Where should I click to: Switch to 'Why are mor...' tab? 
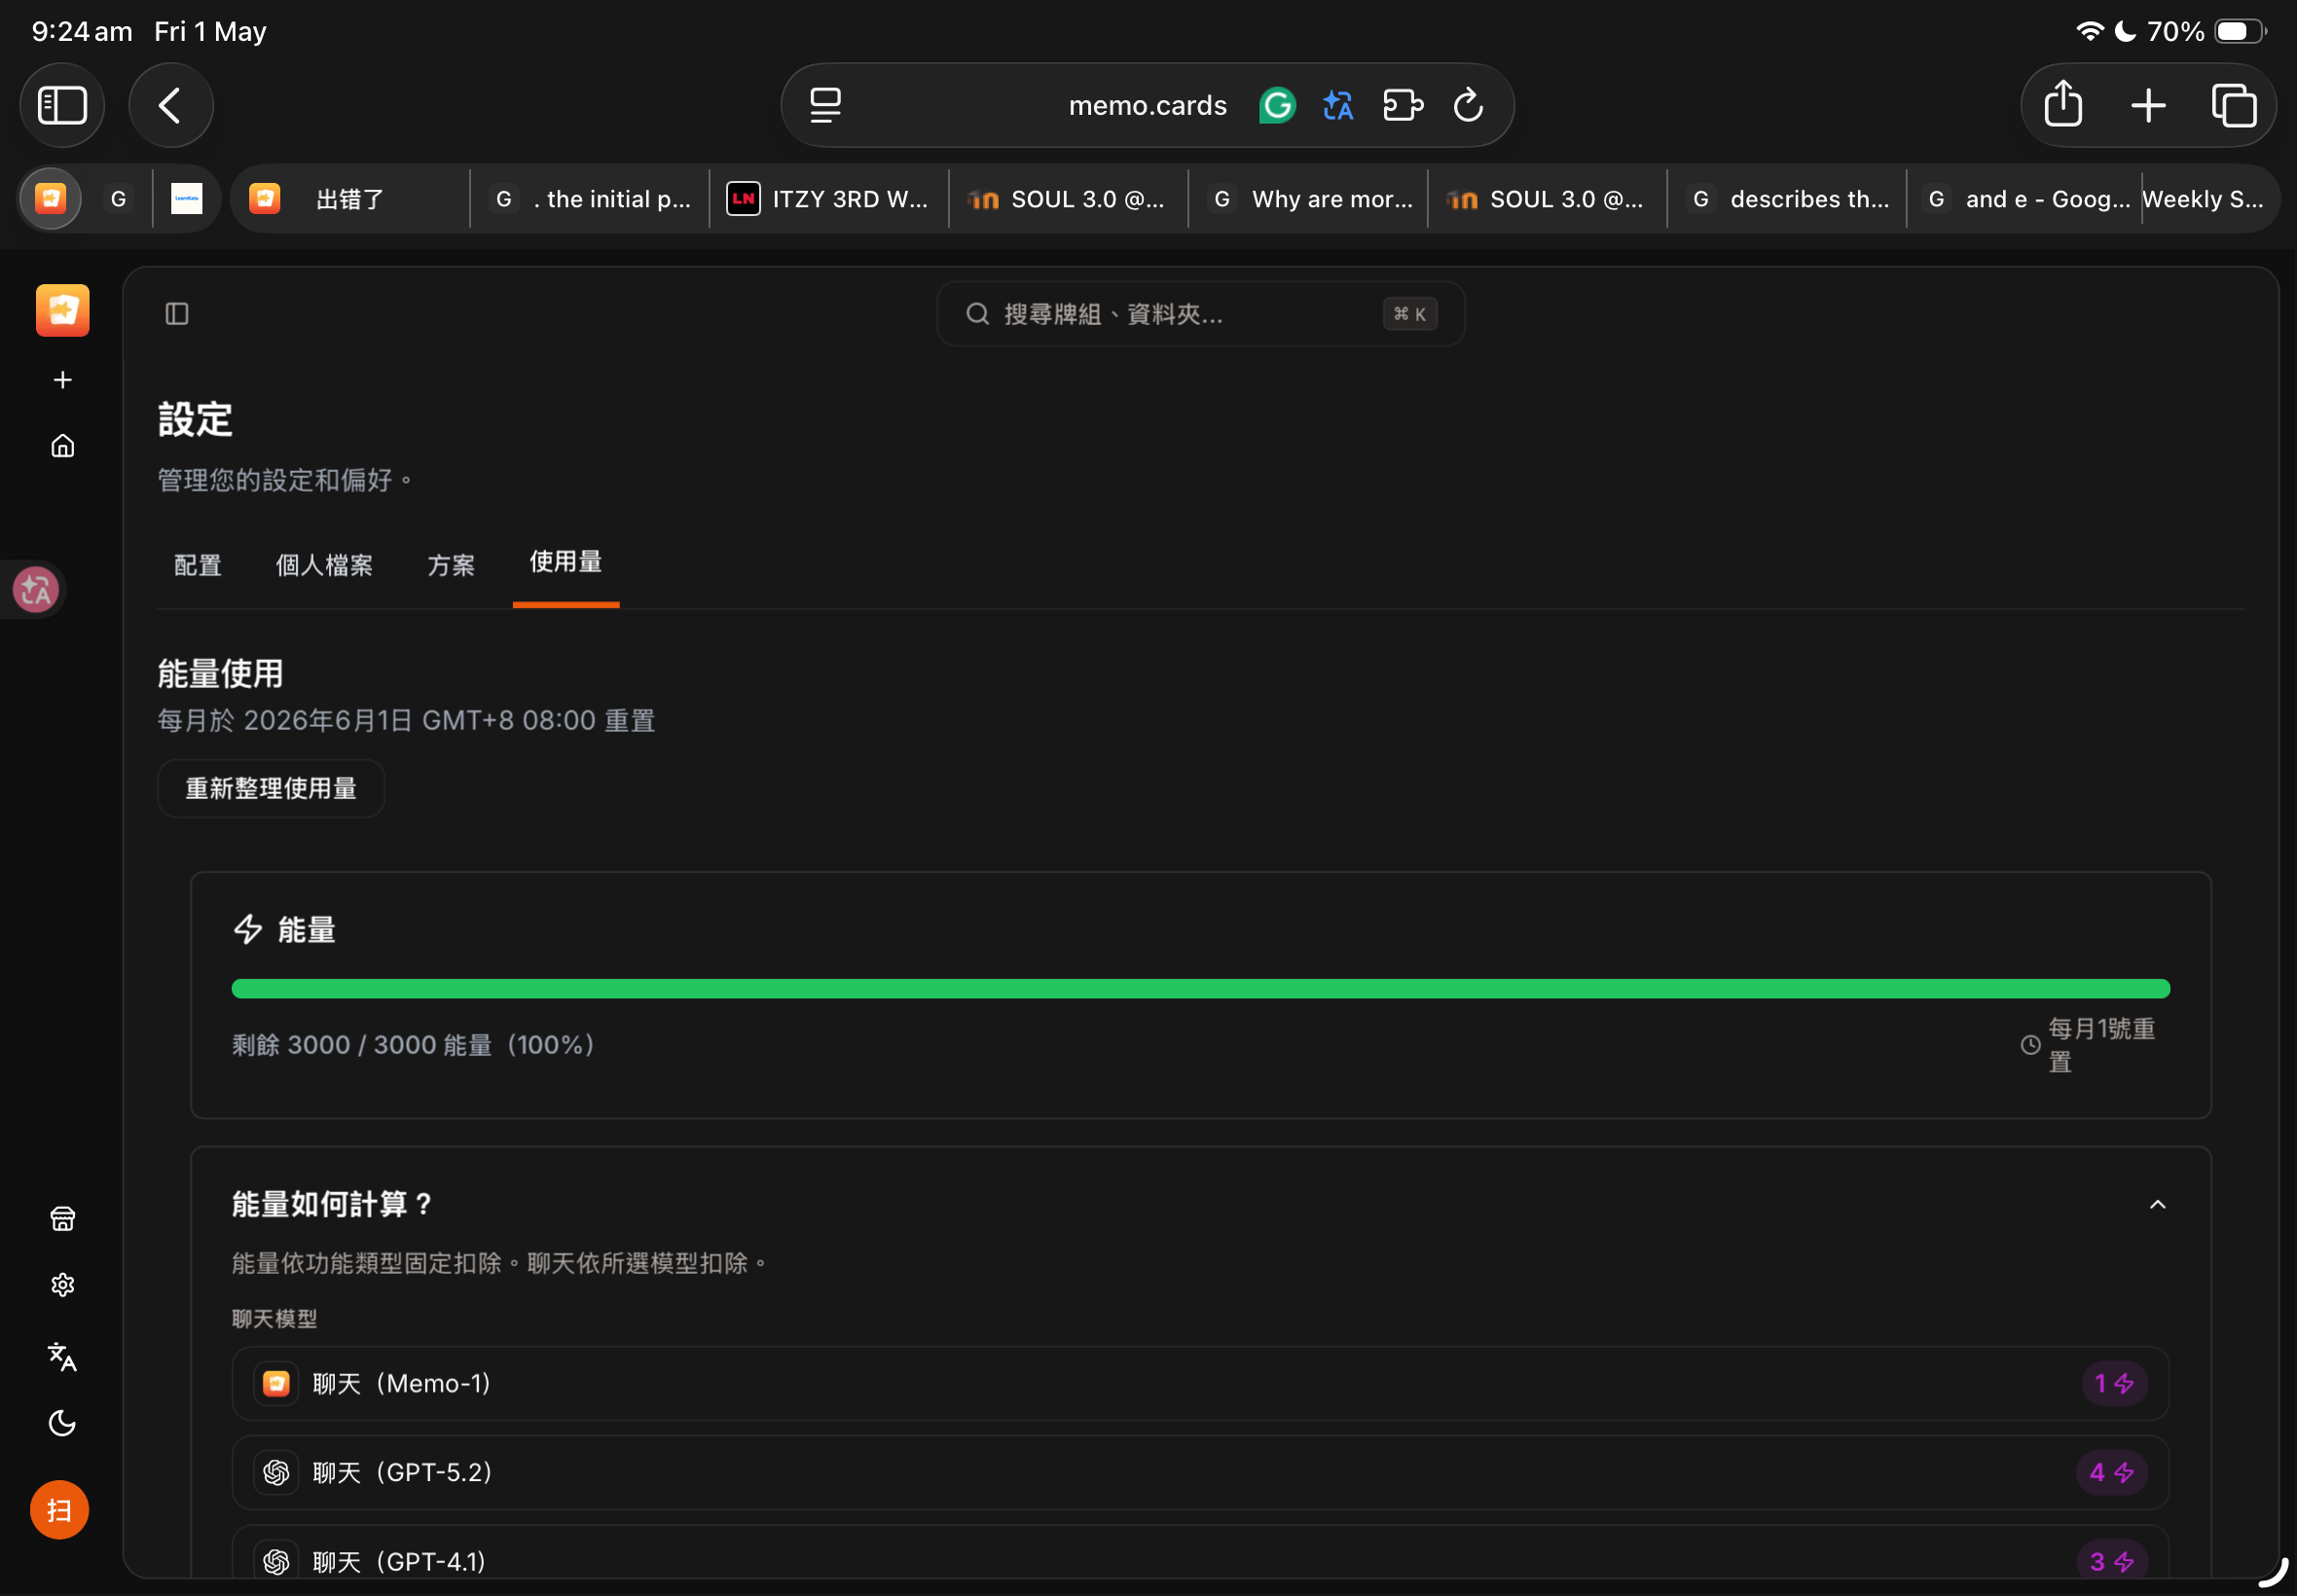point(1308,198)
